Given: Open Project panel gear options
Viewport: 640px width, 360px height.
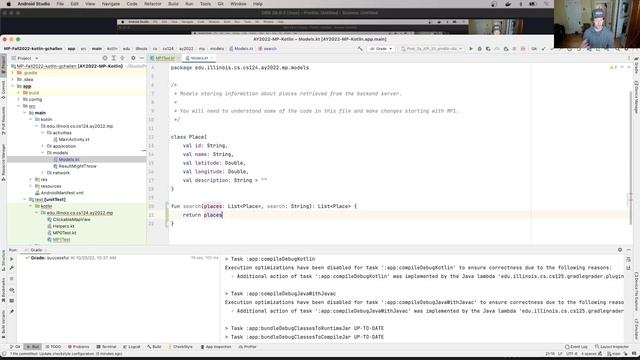Looking at the screenshot, I should coord(133,58).
